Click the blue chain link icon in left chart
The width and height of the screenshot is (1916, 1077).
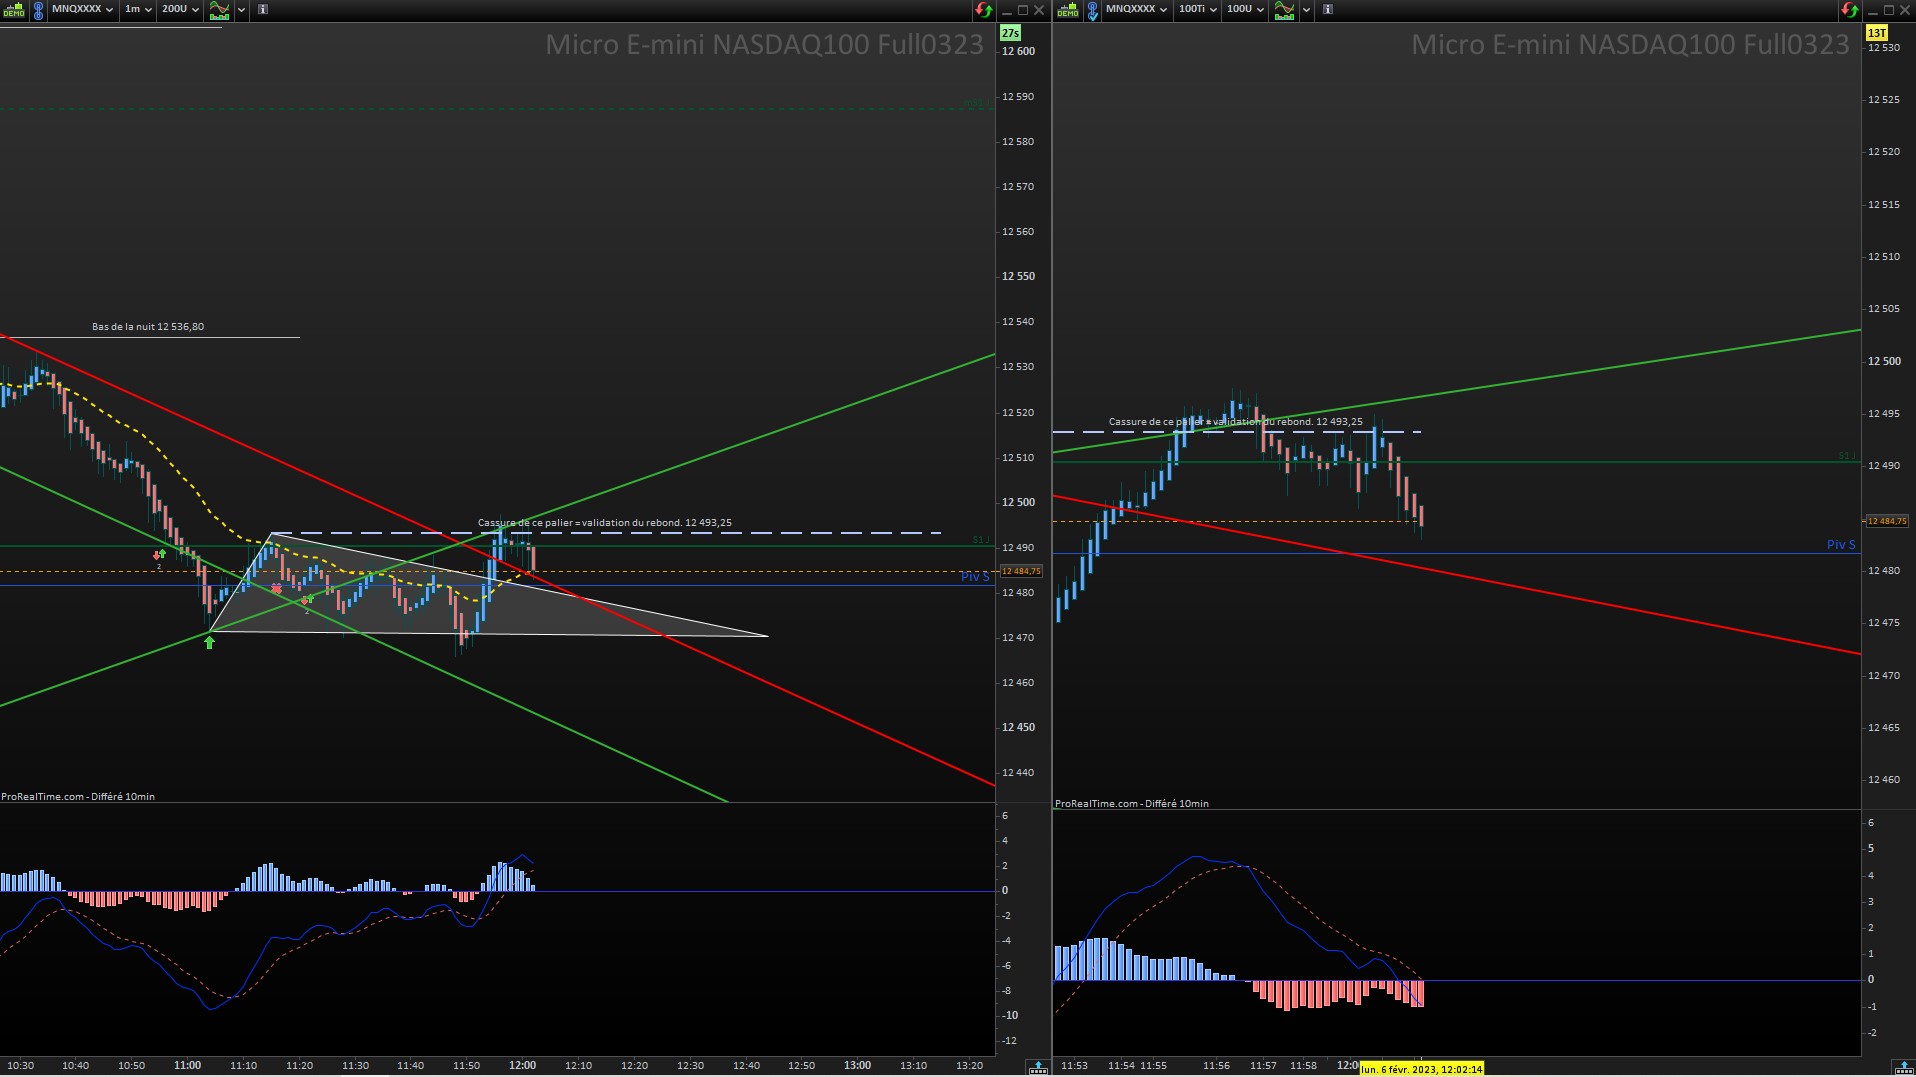coord(38,10)
